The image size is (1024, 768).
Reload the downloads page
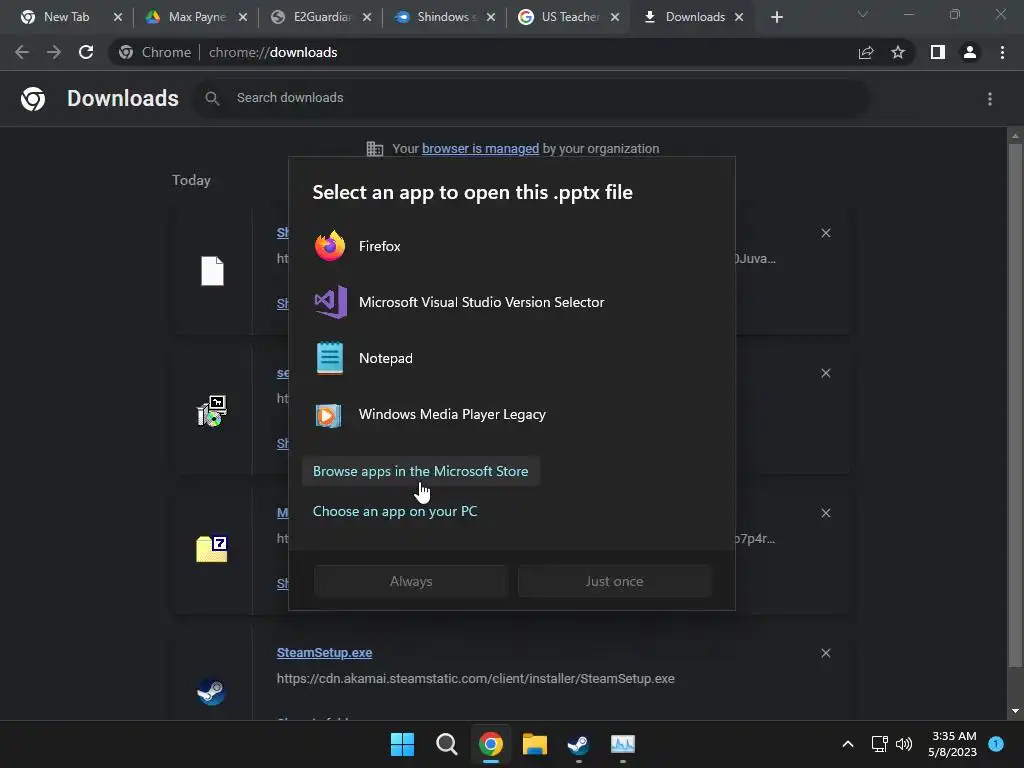[x=86, y=52]
